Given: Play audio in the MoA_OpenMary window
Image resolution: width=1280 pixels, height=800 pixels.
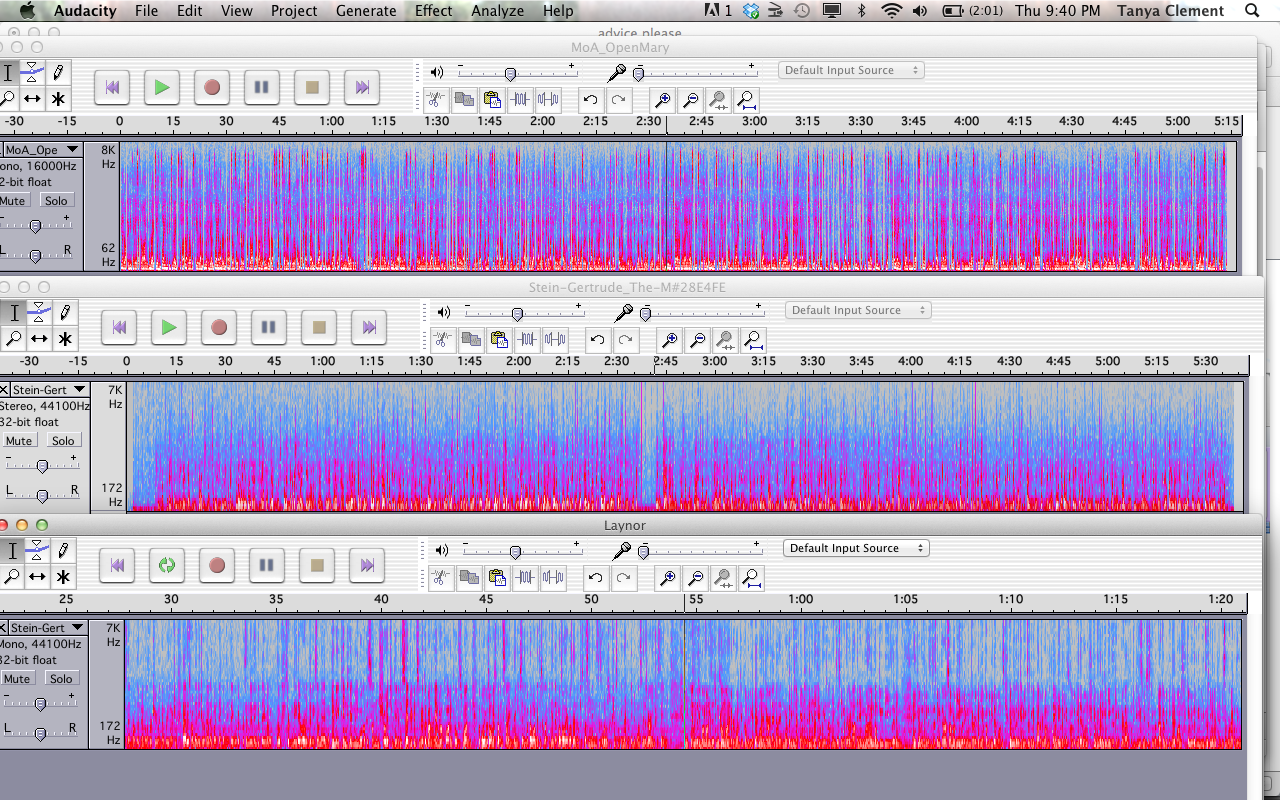Looking at the screenshot, I should point(162,87).
